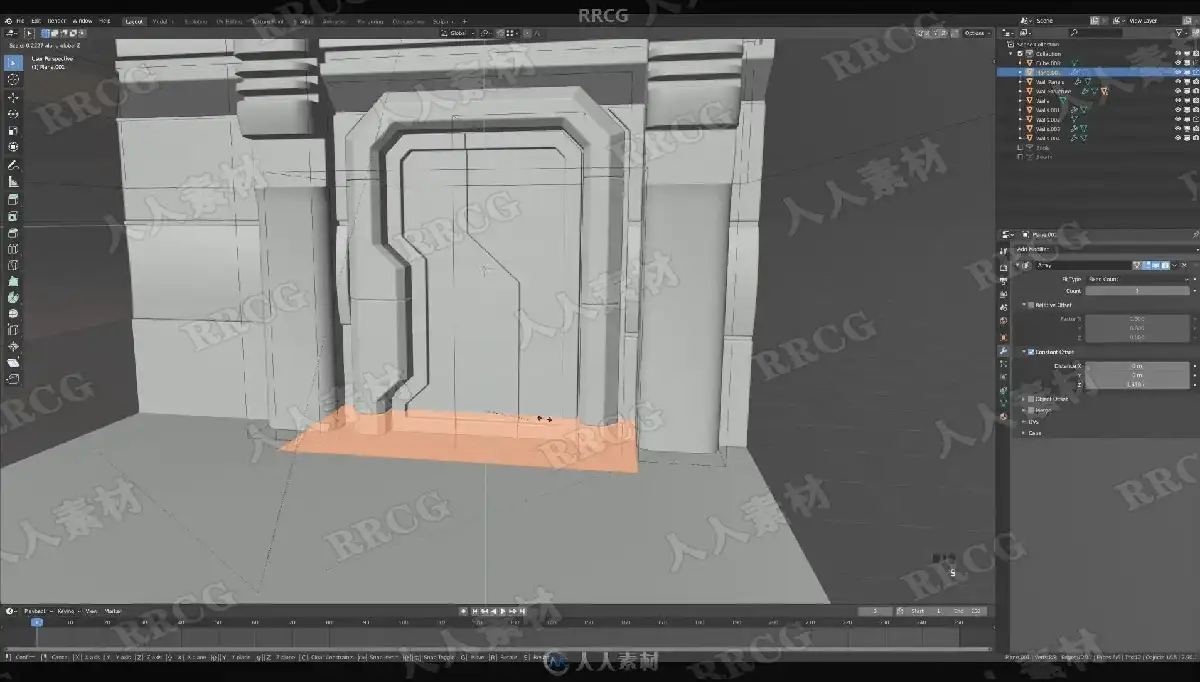The image size is (1200, 682).
Task: Select the Measure tool
Action: coord(13,181)
